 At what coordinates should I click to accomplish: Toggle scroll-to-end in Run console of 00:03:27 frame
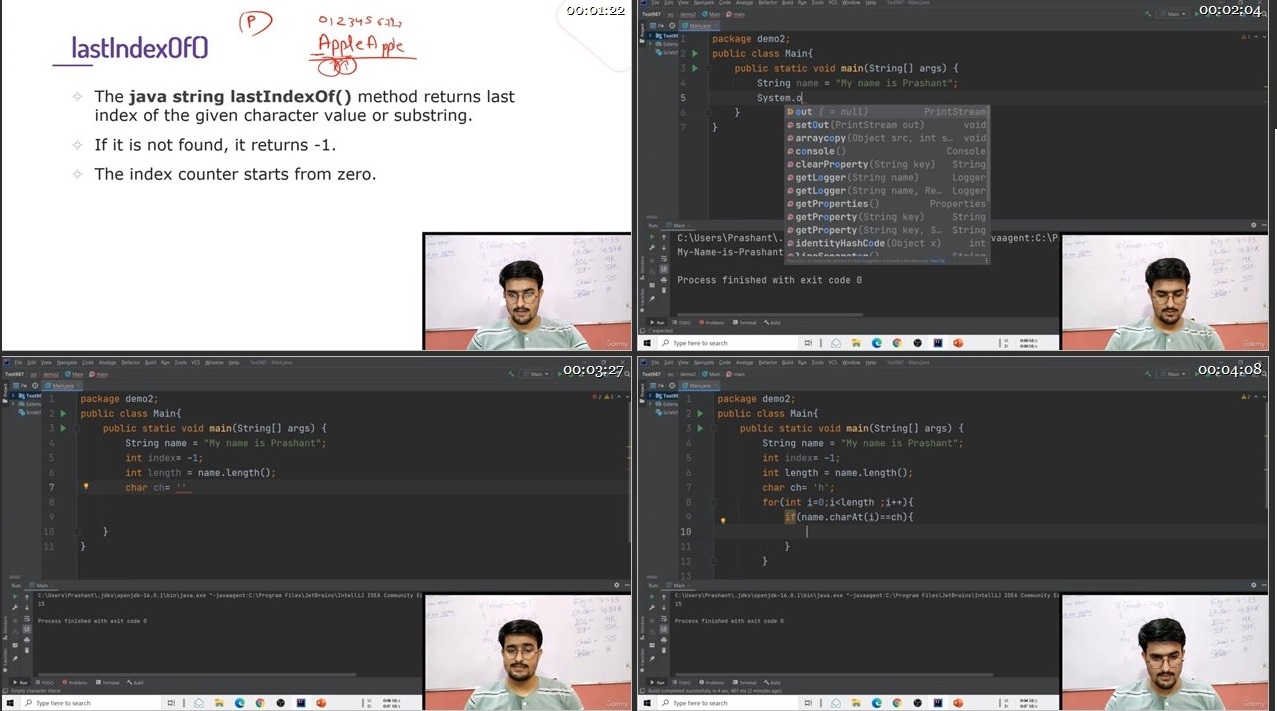click(27, 629)
